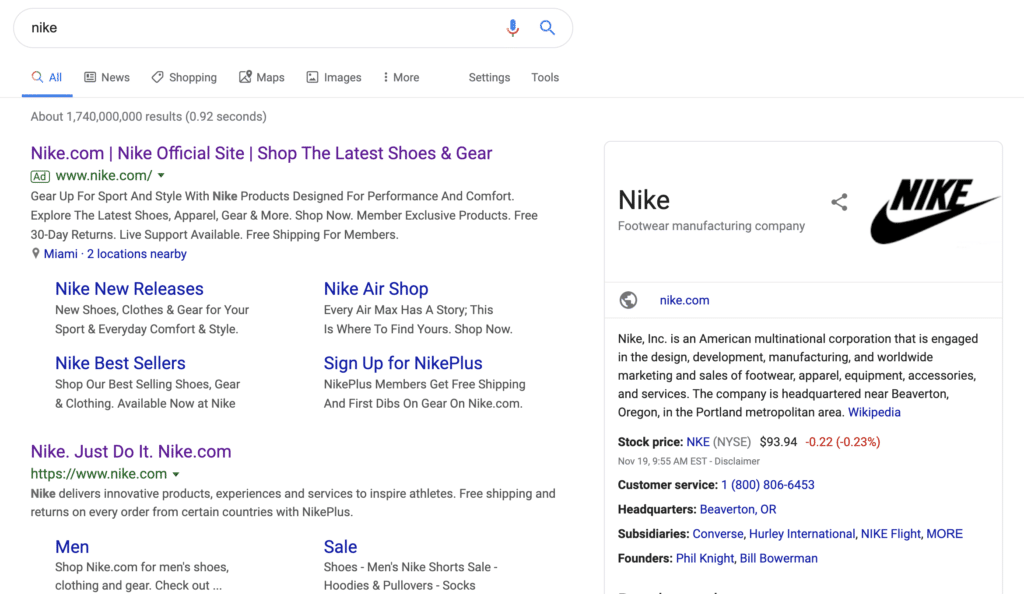Click the green www.nike.com/ ad URL

[104, 176]
